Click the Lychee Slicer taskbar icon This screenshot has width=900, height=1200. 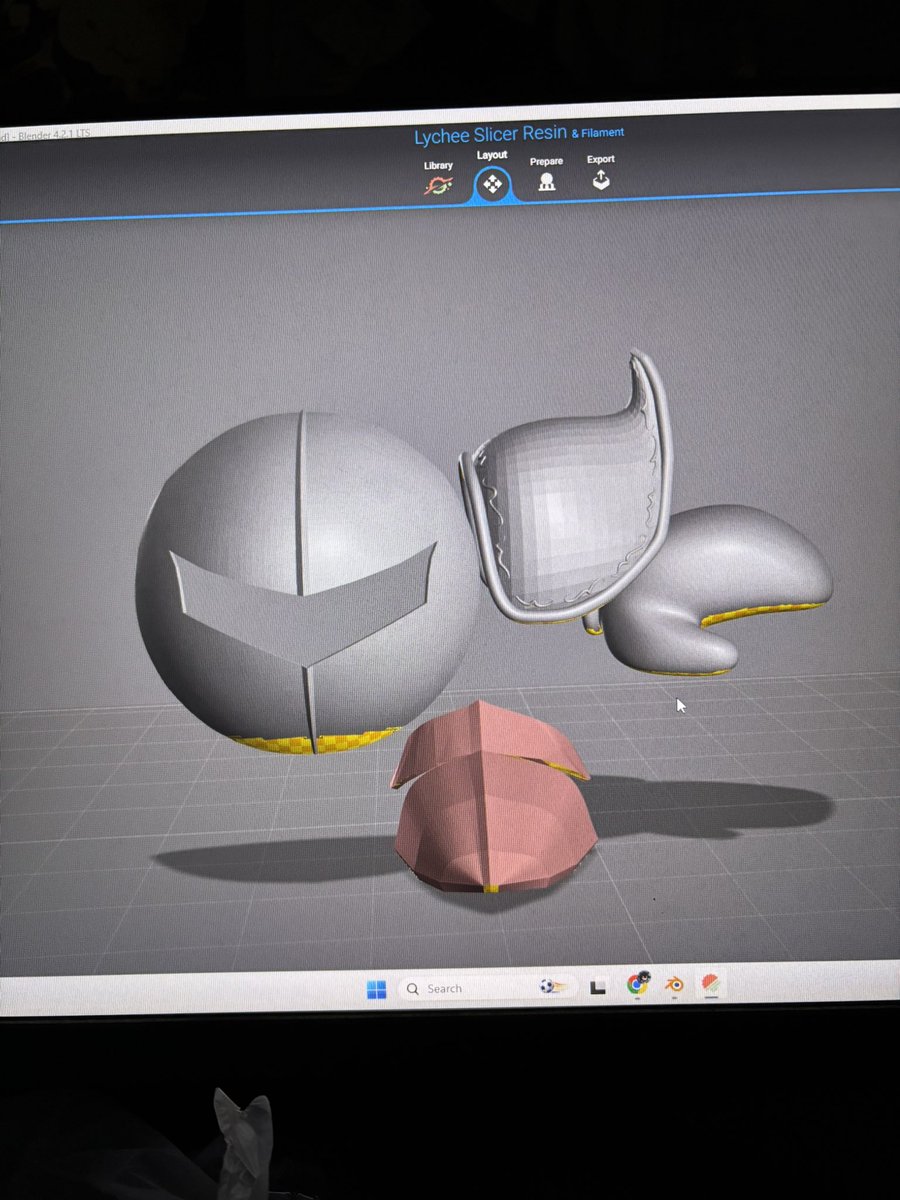711,984
